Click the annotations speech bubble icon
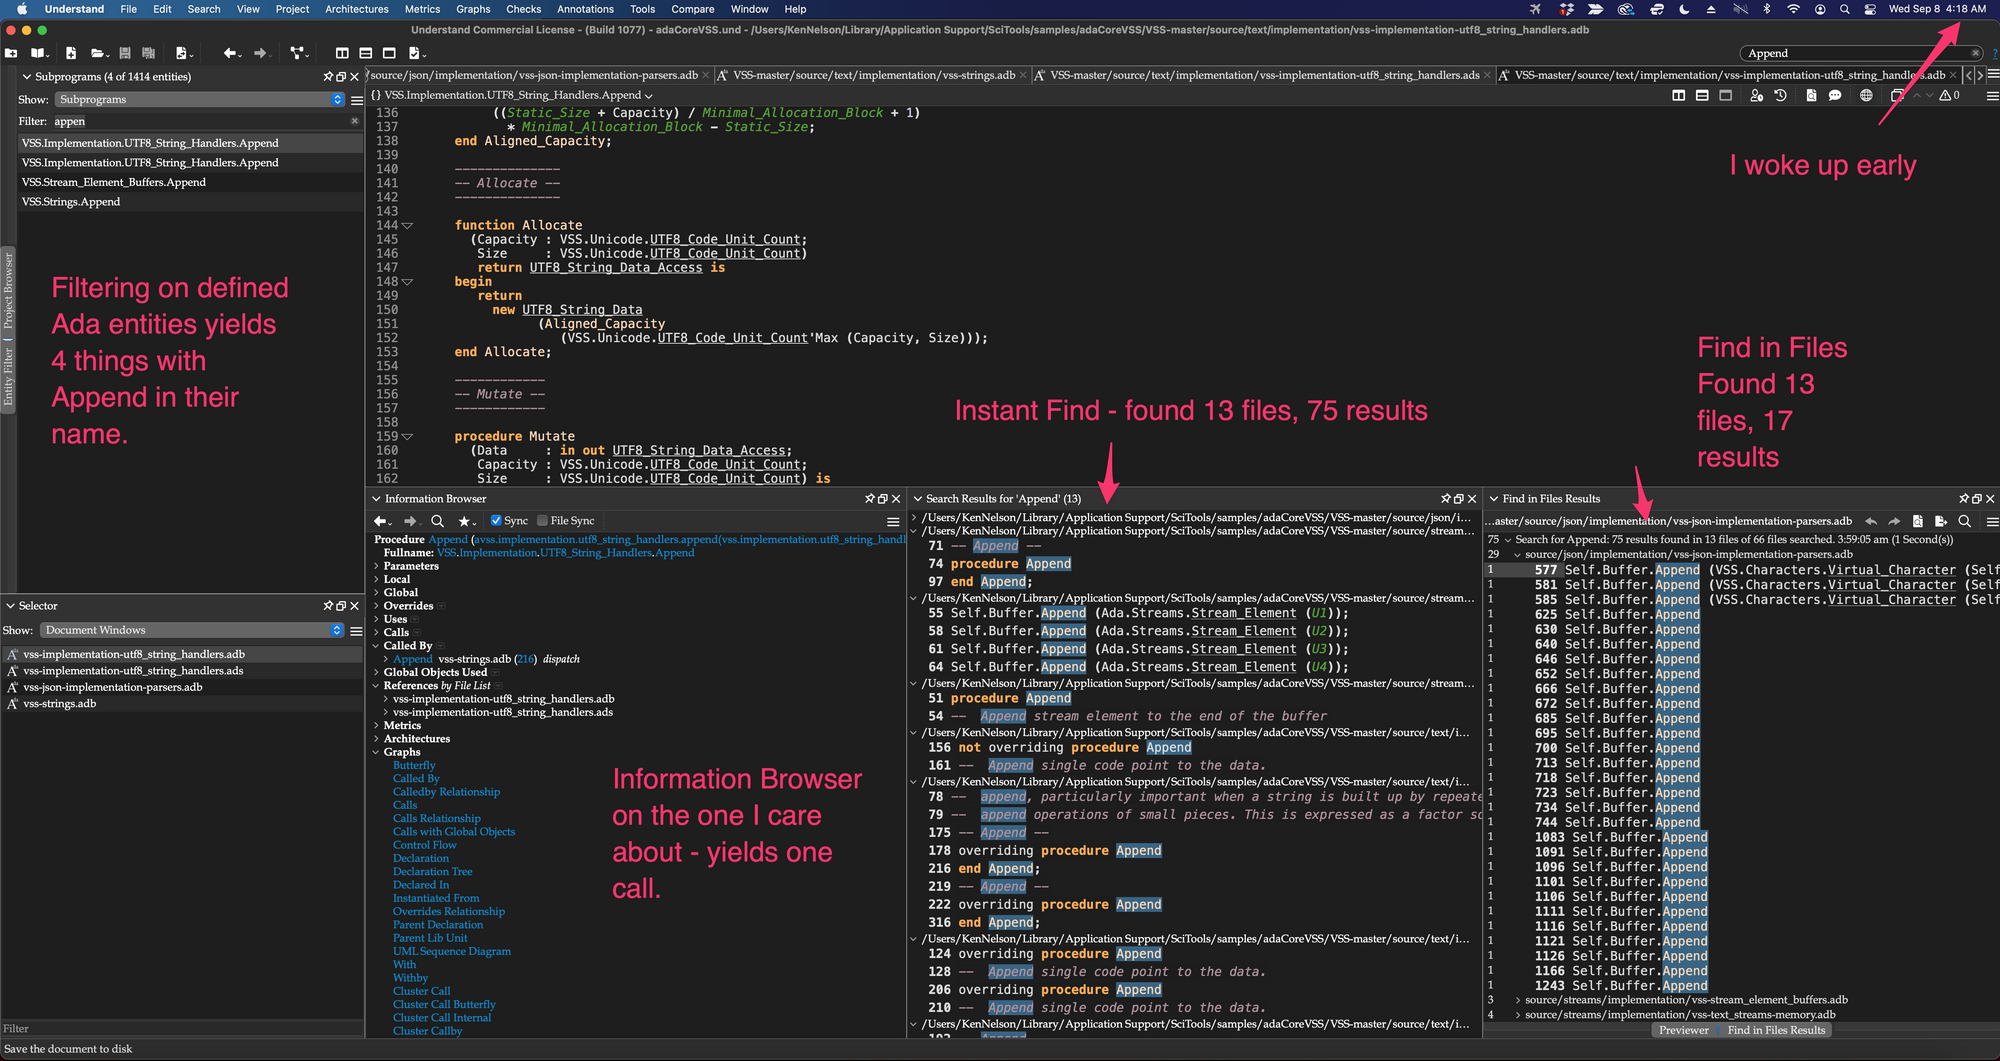 tap(1835, 96)
